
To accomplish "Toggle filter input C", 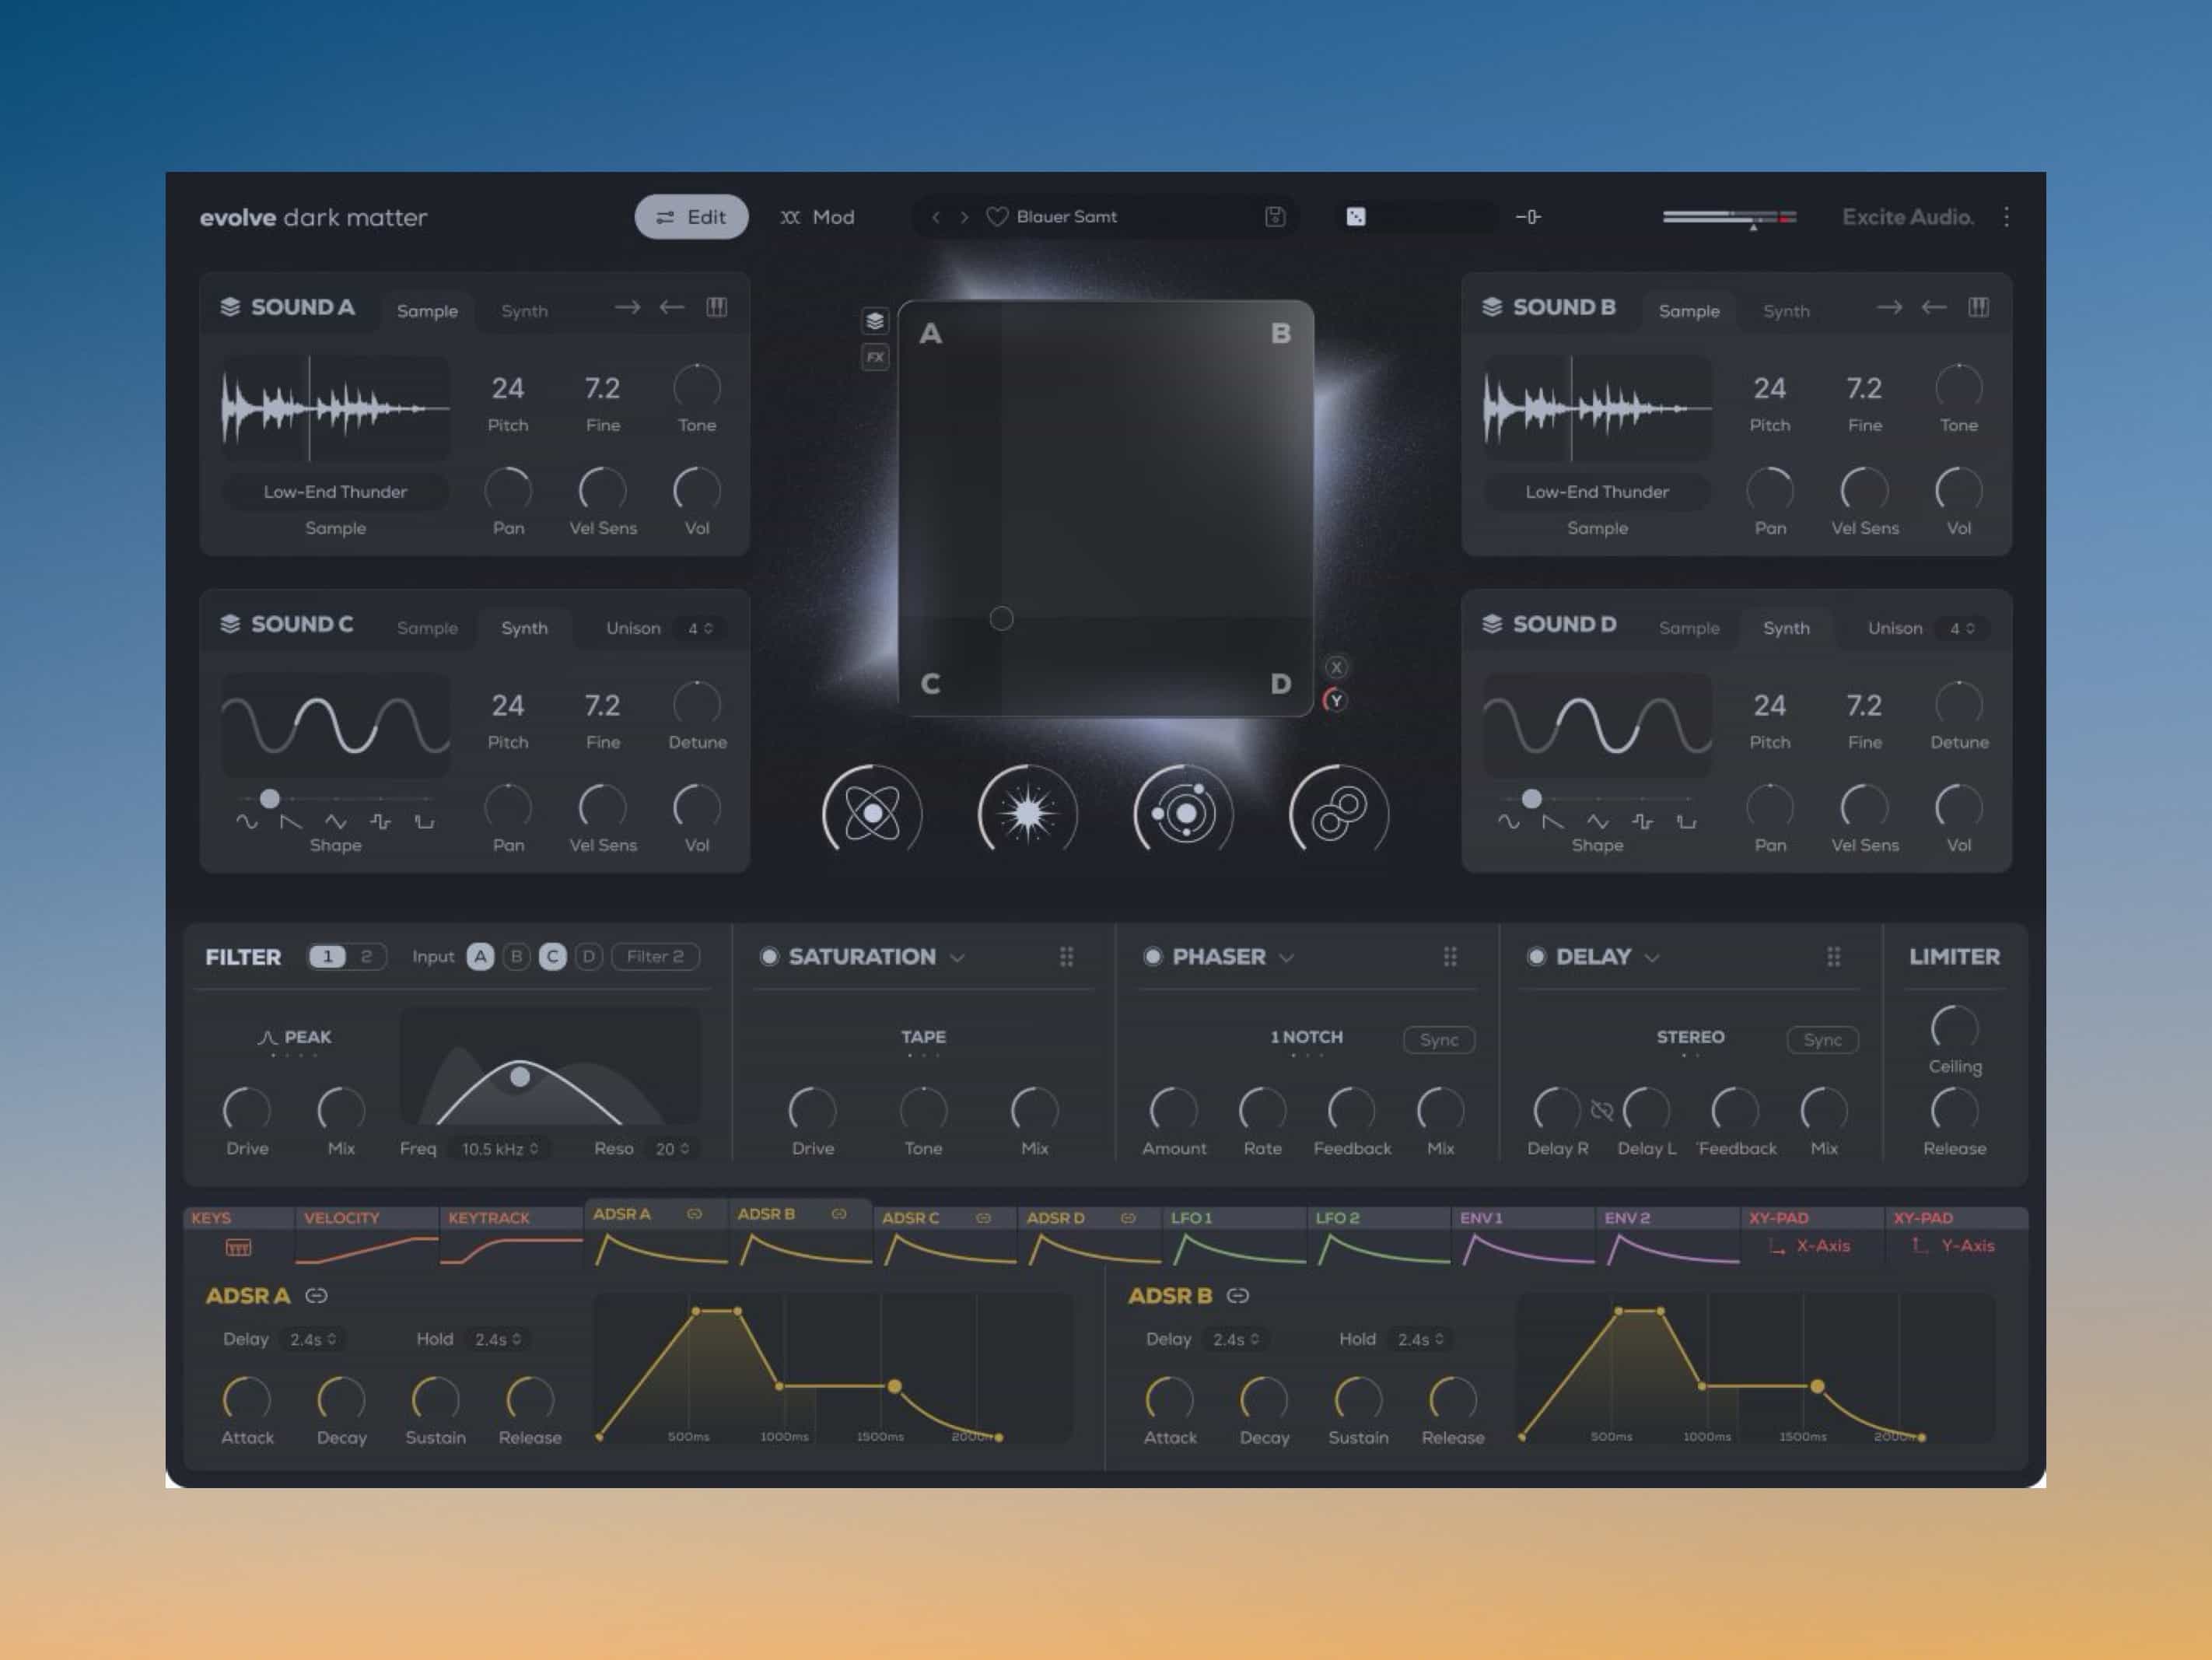I will click(552, 956).
